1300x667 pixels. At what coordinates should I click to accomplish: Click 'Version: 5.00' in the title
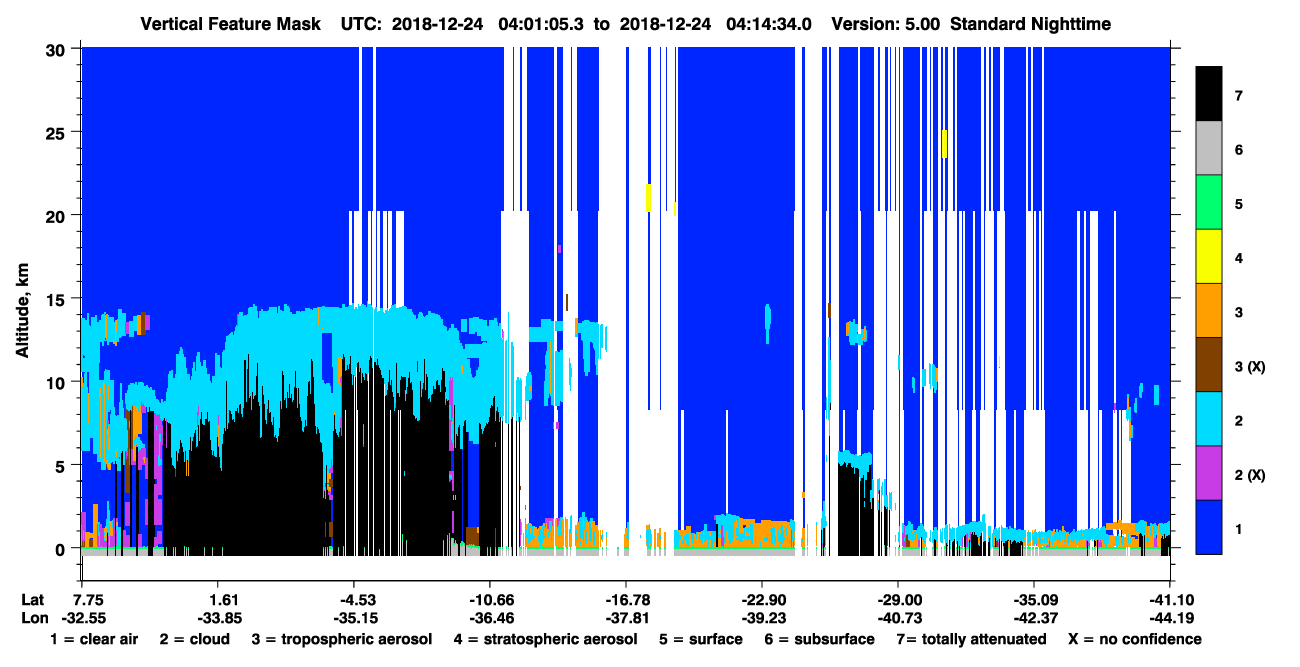(x=886, y=24)
